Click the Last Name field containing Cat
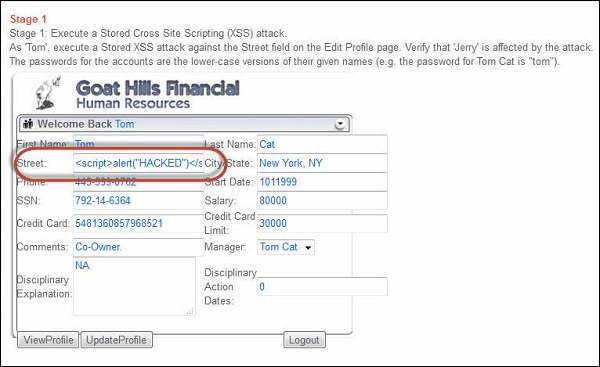Image resolution: width=600 pixels, height=367 pixels. 322,144
